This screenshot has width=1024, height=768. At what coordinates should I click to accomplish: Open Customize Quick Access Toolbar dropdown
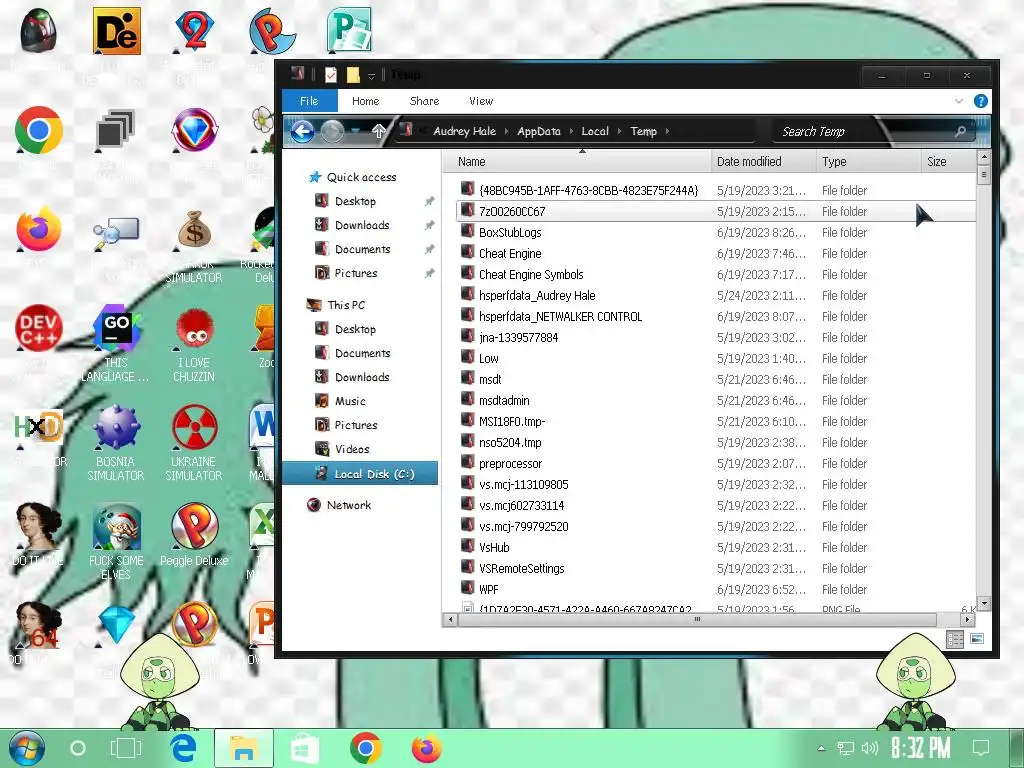(x=372, y=76)
